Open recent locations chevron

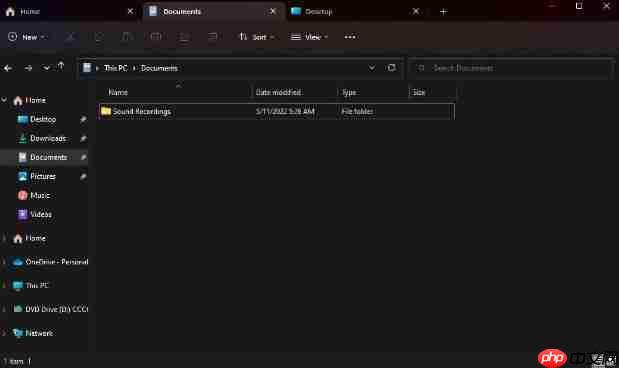pyautogui.click(x=46, y=68)
